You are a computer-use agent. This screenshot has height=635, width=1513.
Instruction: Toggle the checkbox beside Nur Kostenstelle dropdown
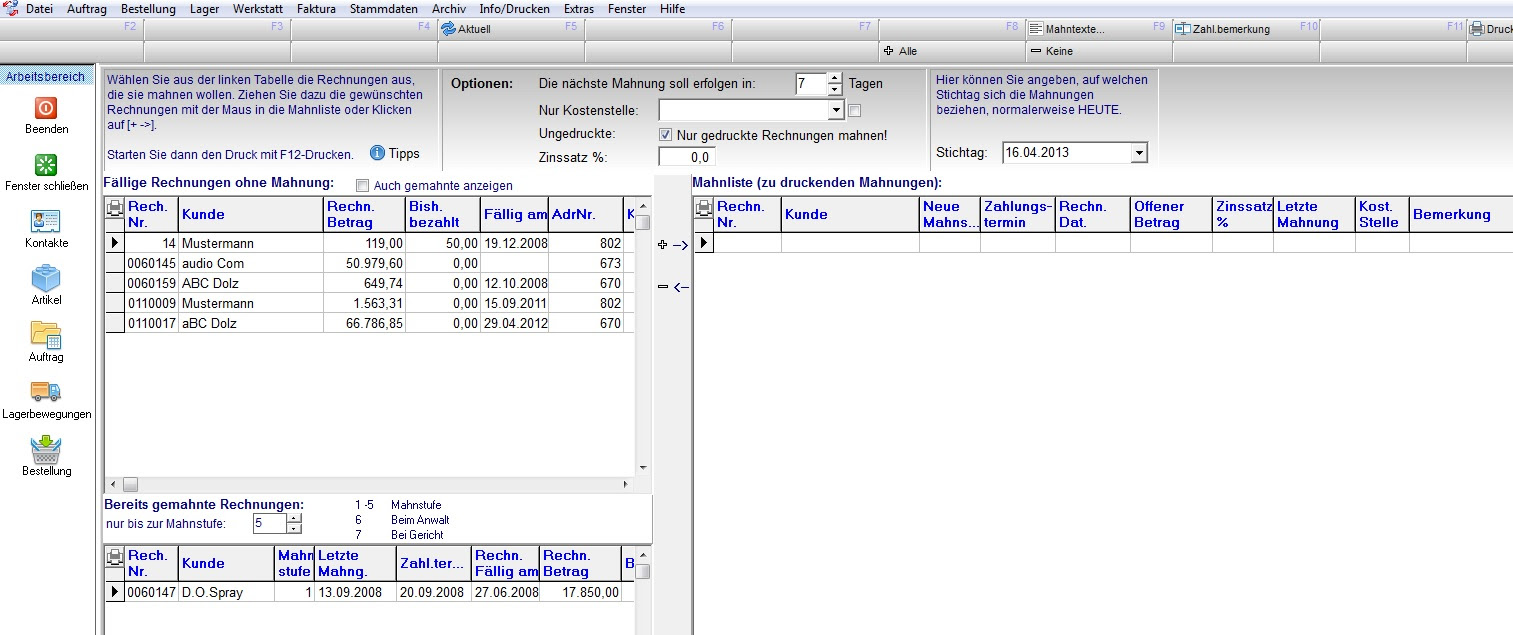(854, 111)
